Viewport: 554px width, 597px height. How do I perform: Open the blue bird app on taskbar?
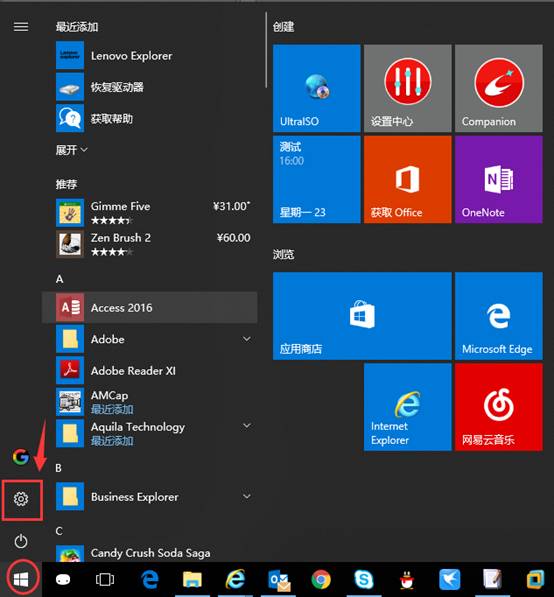point(450,580)
